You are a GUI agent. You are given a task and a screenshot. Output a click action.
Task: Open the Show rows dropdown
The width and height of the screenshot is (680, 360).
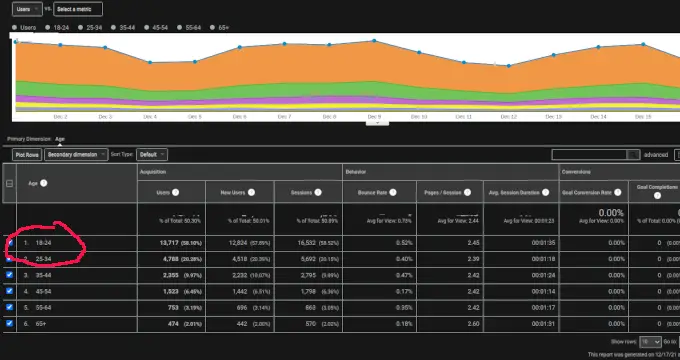tap(650, 342)
